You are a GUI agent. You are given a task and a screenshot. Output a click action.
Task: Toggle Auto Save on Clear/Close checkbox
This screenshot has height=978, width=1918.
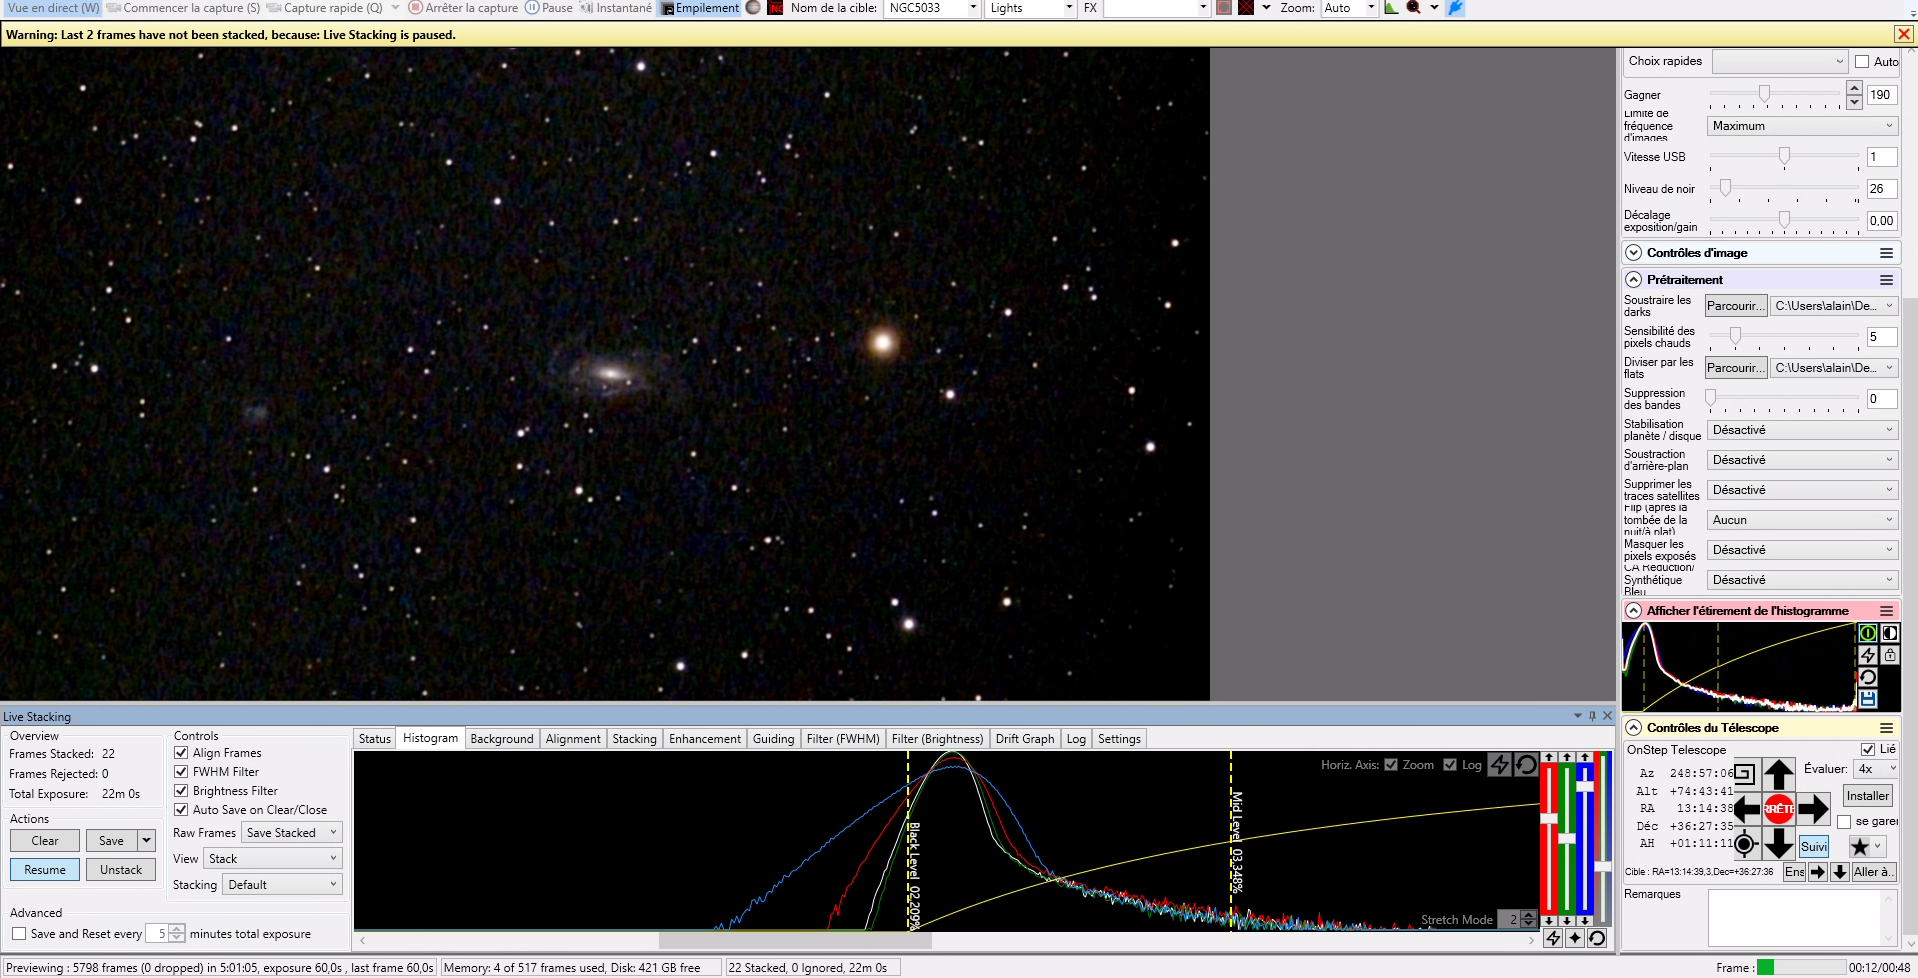[x=181, y=810]
